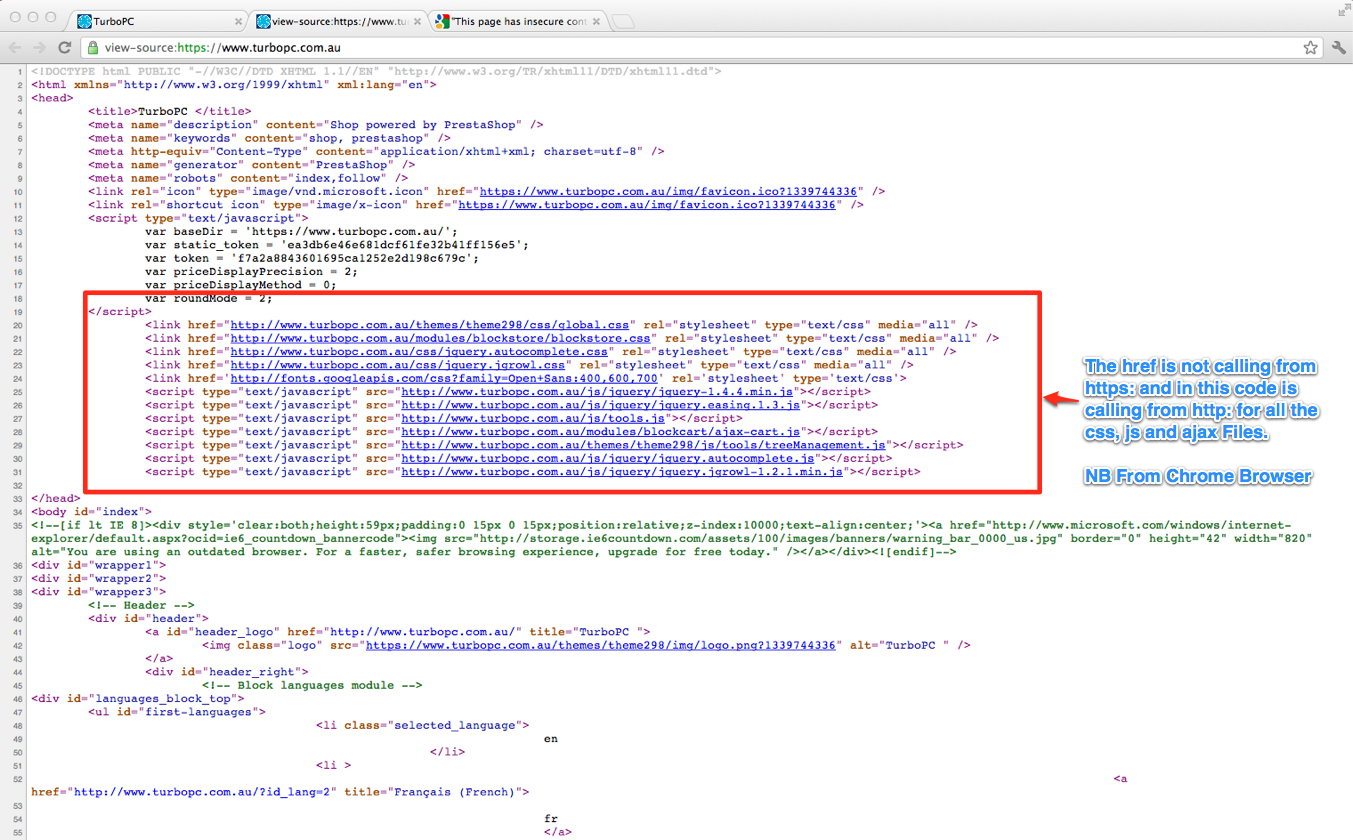The width and height of the screenshot is (1353, 840).
Task: Click the "<!-- Header -->" comment
Action: coord(141,606)
